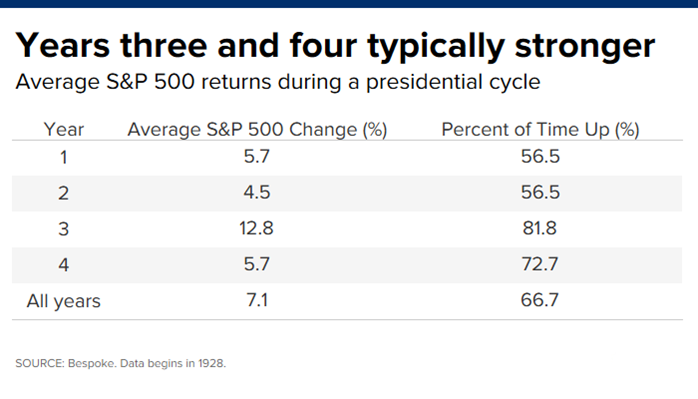The width and height of the screenshot is (698, 399).
Task: Click the 'Year' column header
Action: (64, 130)
